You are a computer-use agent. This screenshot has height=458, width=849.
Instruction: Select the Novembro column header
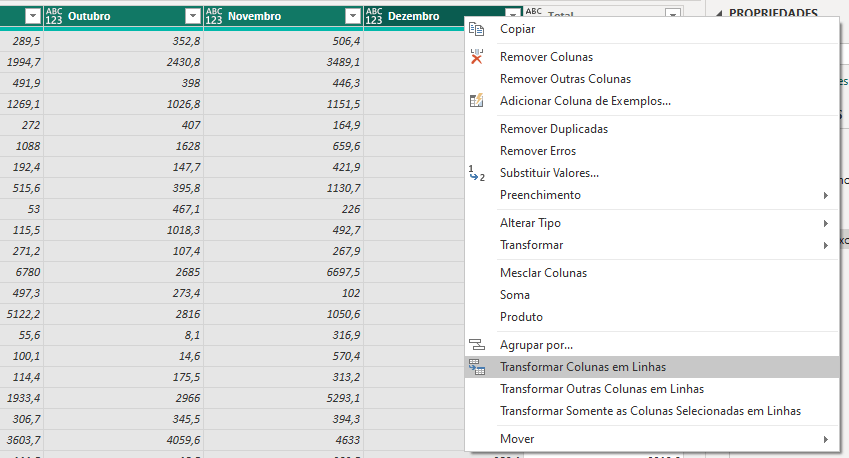coord(283,16)
